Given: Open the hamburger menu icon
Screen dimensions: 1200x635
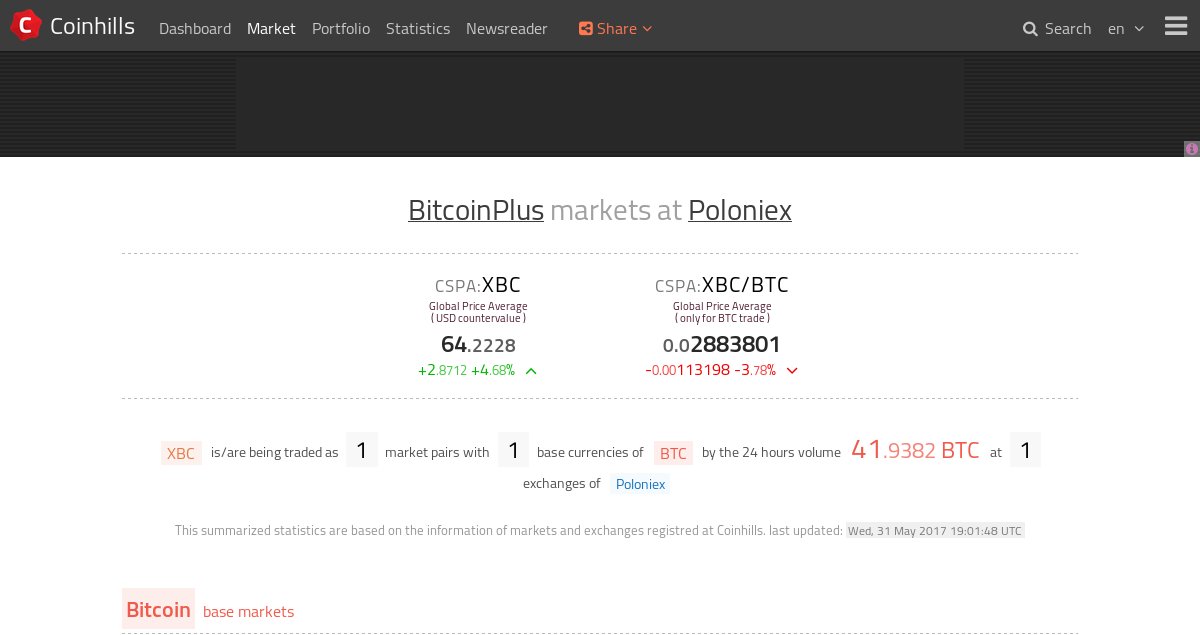Looking at the screenshot, I should [1176, 27].
